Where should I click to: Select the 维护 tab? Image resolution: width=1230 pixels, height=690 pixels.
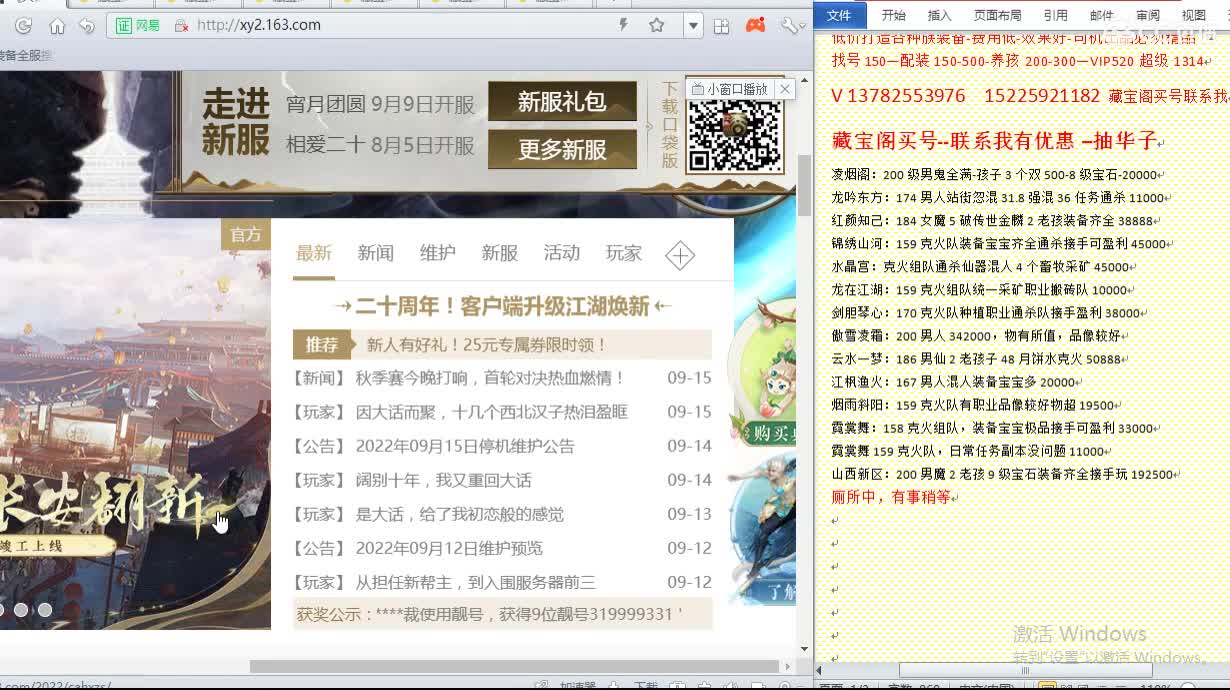pos(437,253)
